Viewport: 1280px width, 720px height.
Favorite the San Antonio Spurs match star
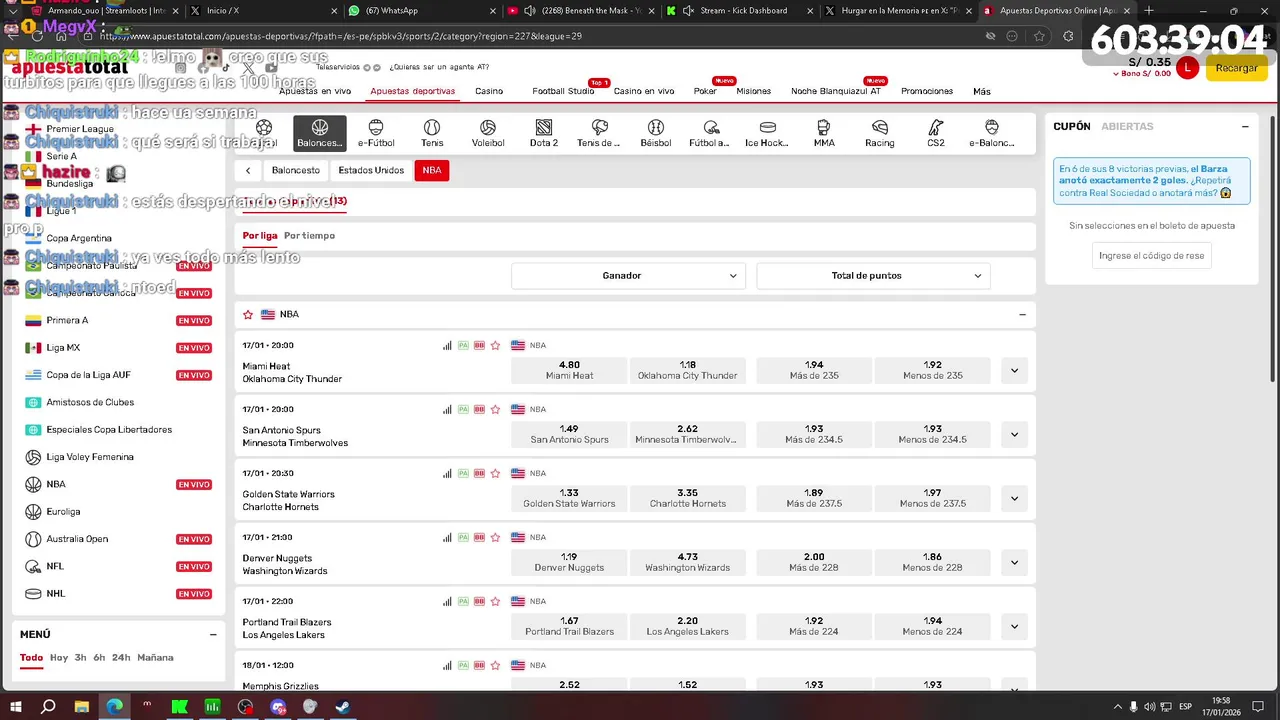pyautogui.click(x=495, y=409)
